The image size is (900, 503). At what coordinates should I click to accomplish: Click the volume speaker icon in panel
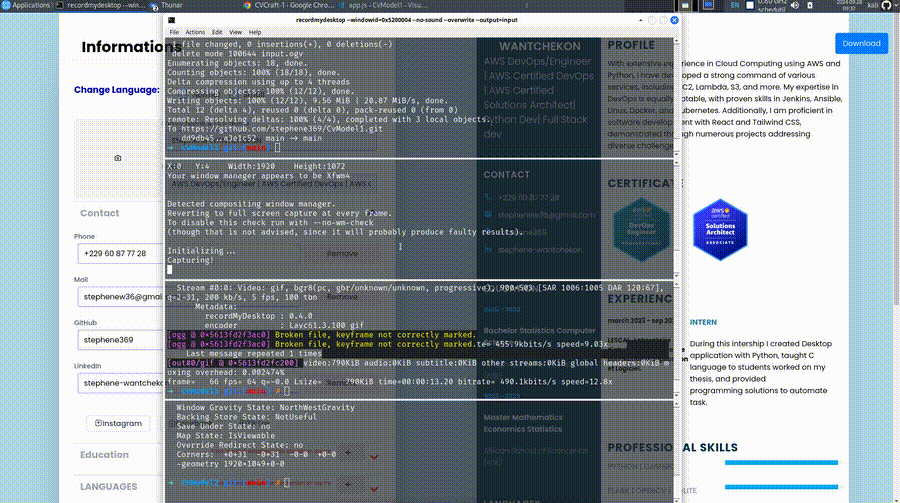tap(795, 5)
